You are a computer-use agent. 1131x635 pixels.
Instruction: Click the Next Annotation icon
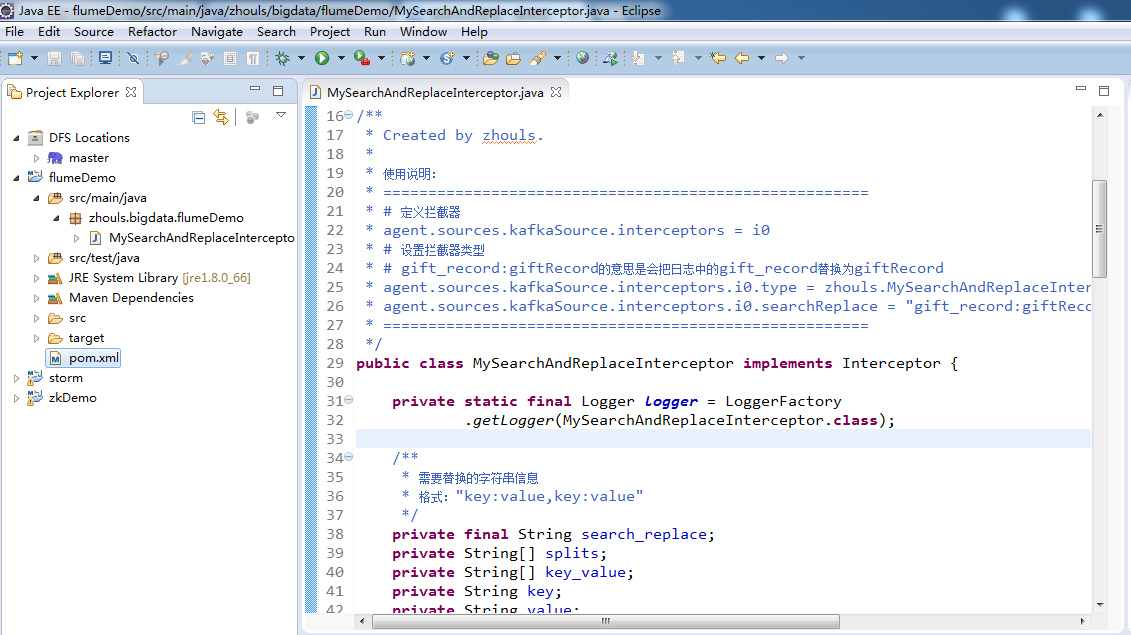coord(639,58)
